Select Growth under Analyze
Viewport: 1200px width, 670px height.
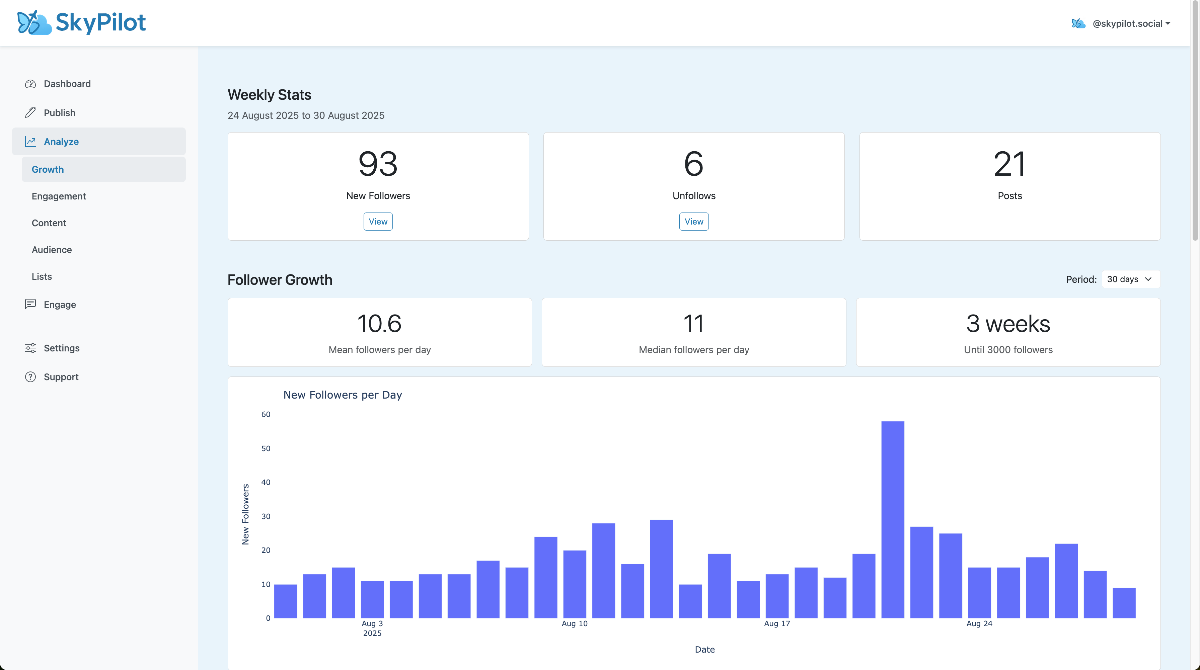pos(47,169)
